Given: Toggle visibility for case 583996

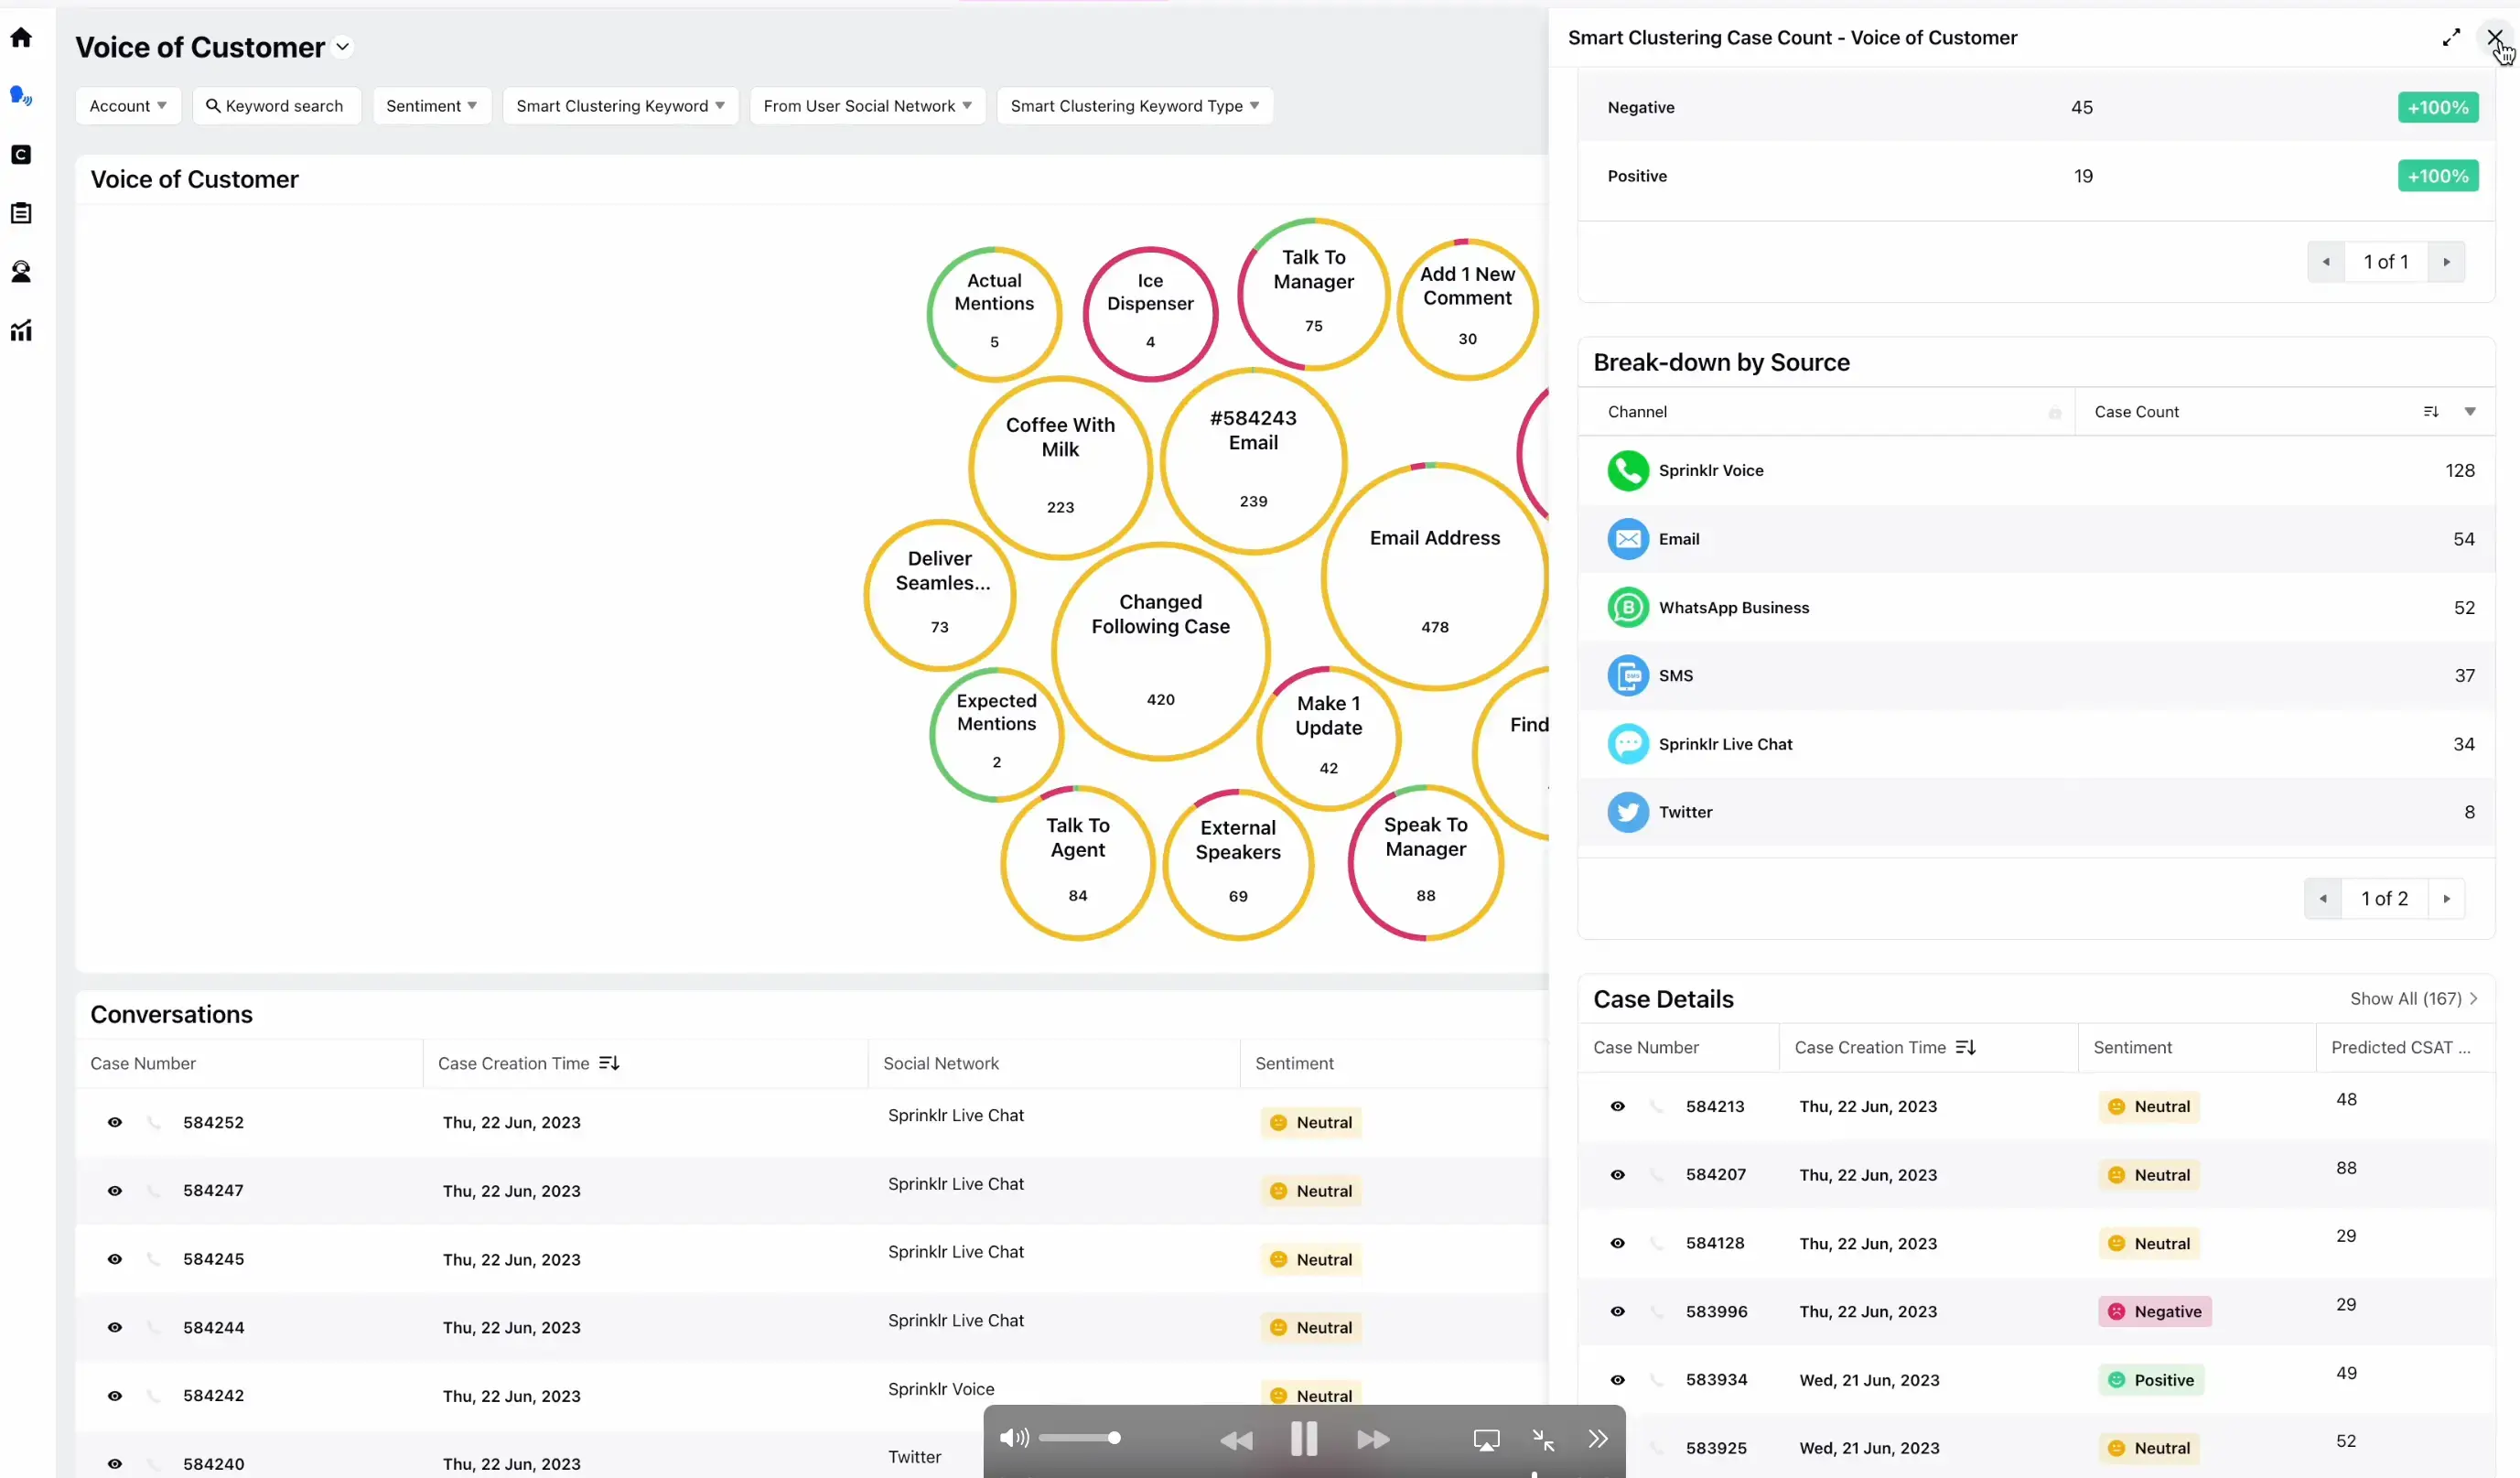Looking at the screenshot, I should pyautogui.click(x=1618, y=1311).
